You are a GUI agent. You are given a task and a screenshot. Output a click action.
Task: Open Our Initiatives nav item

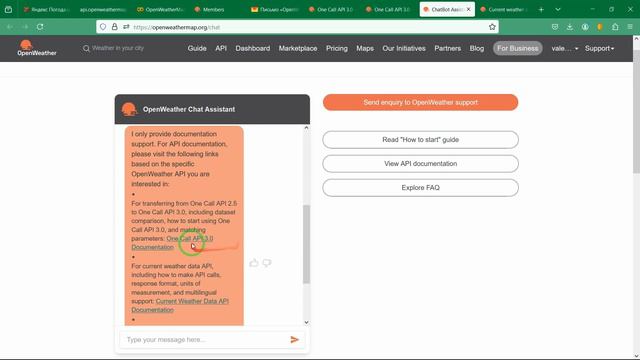click(x=404, y=48)
